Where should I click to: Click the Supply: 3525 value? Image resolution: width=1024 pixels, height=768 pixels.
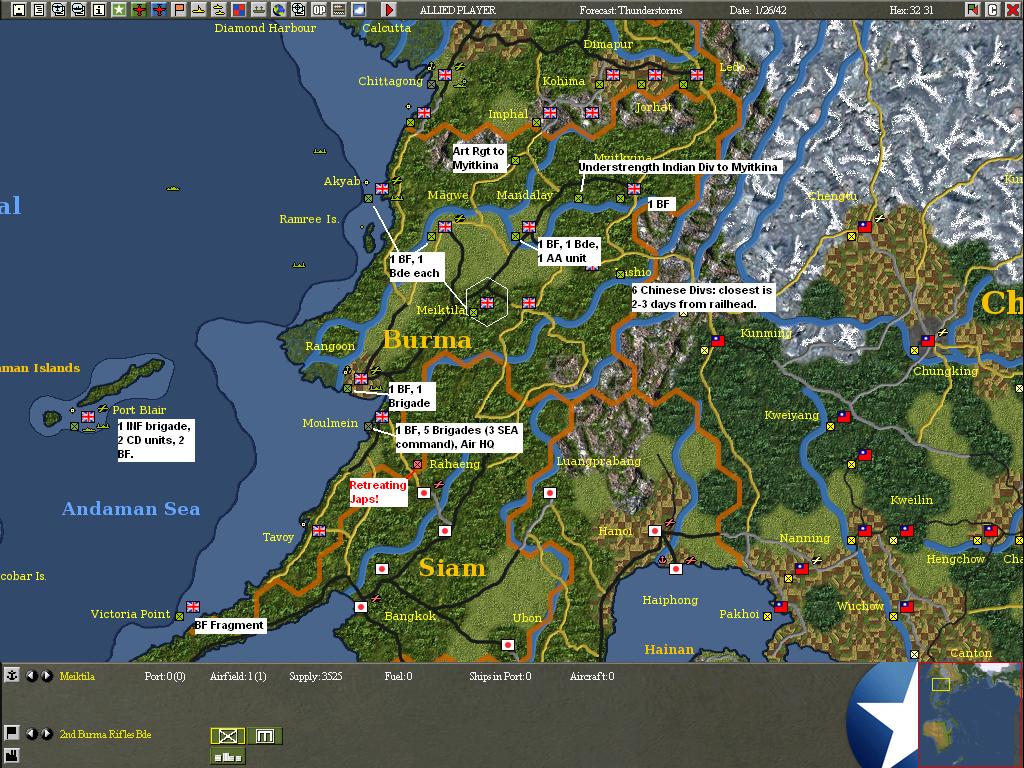315,676
